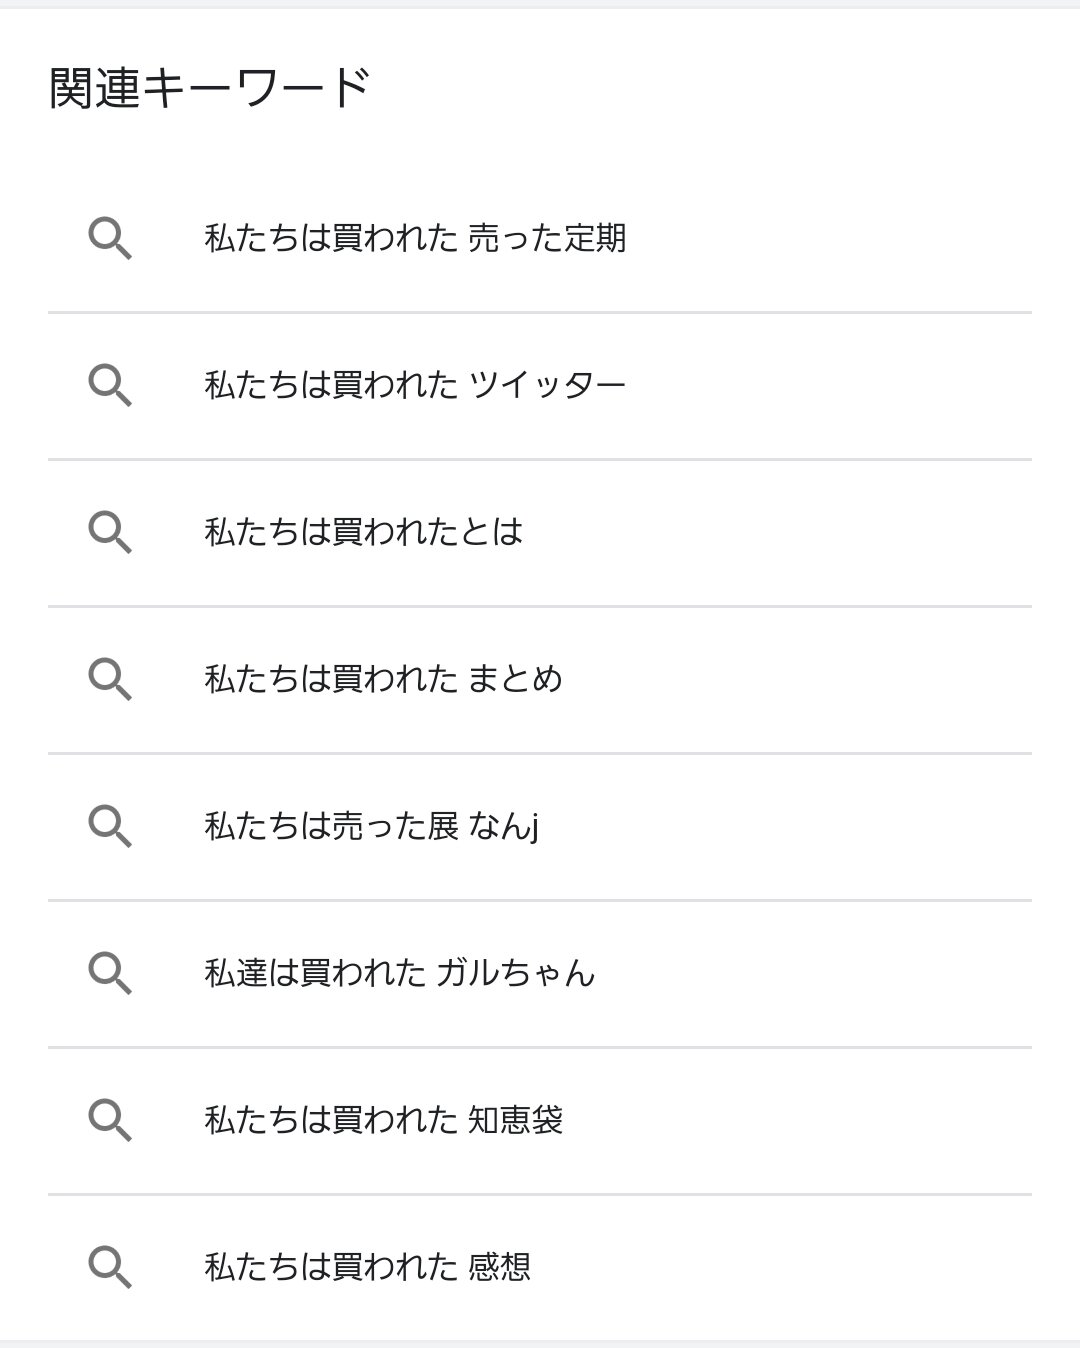This screenshot has height=1348, width=1080.
Task: Select the 私たちは買われた 感想 suggestion
Action: [367, 1267]
